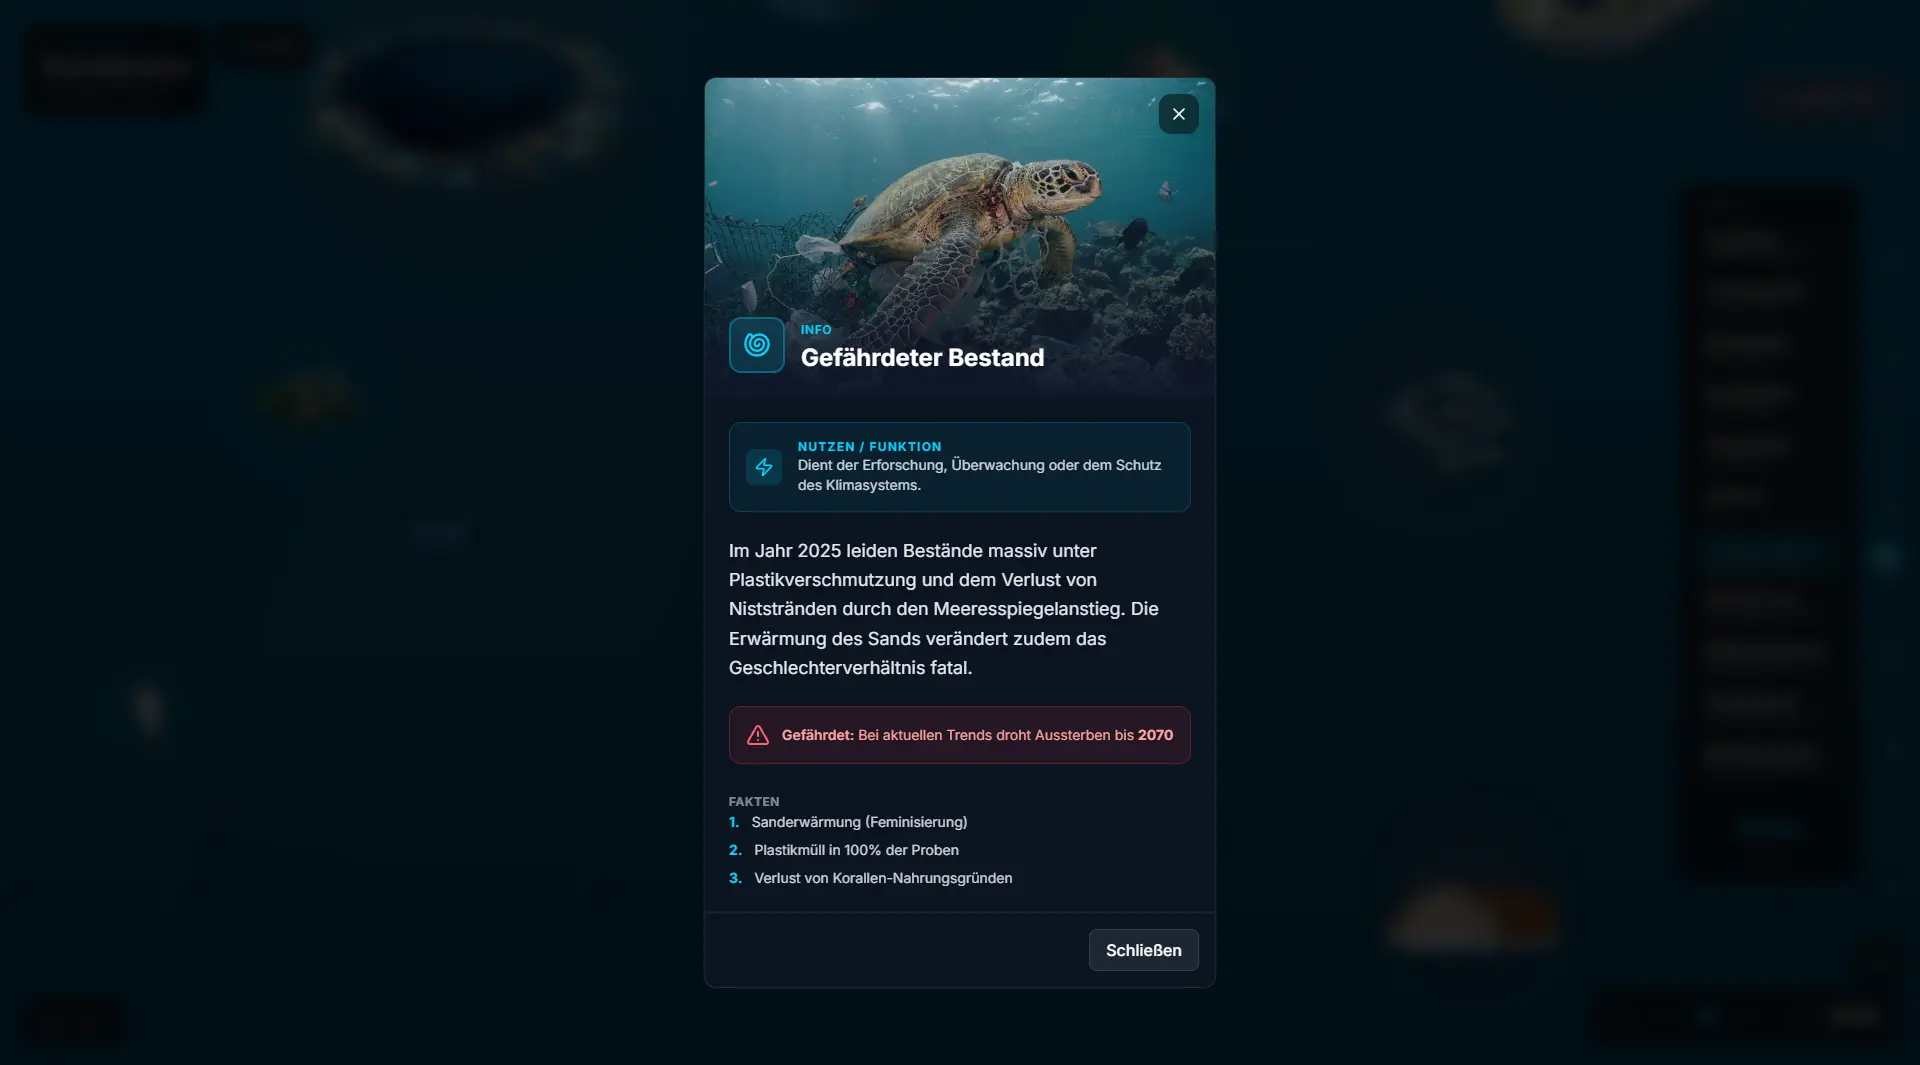Screen dimensions: 1920x1065
Task: Click the paragraph about Plastikverschmutzung
Action: click(x=944, y=609)
